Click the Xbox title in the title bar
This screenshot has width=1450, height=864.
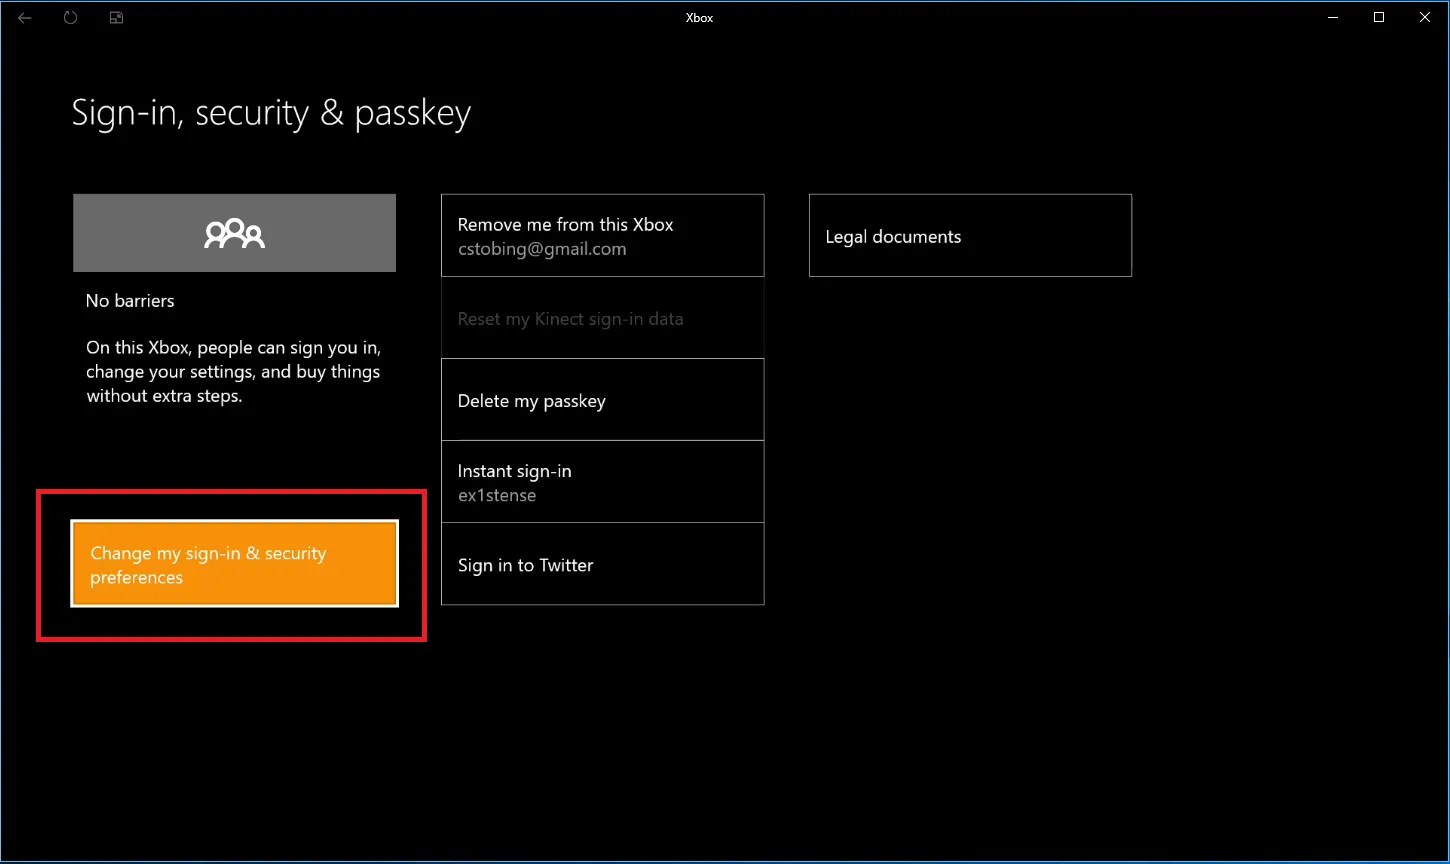tap(699, 17)
